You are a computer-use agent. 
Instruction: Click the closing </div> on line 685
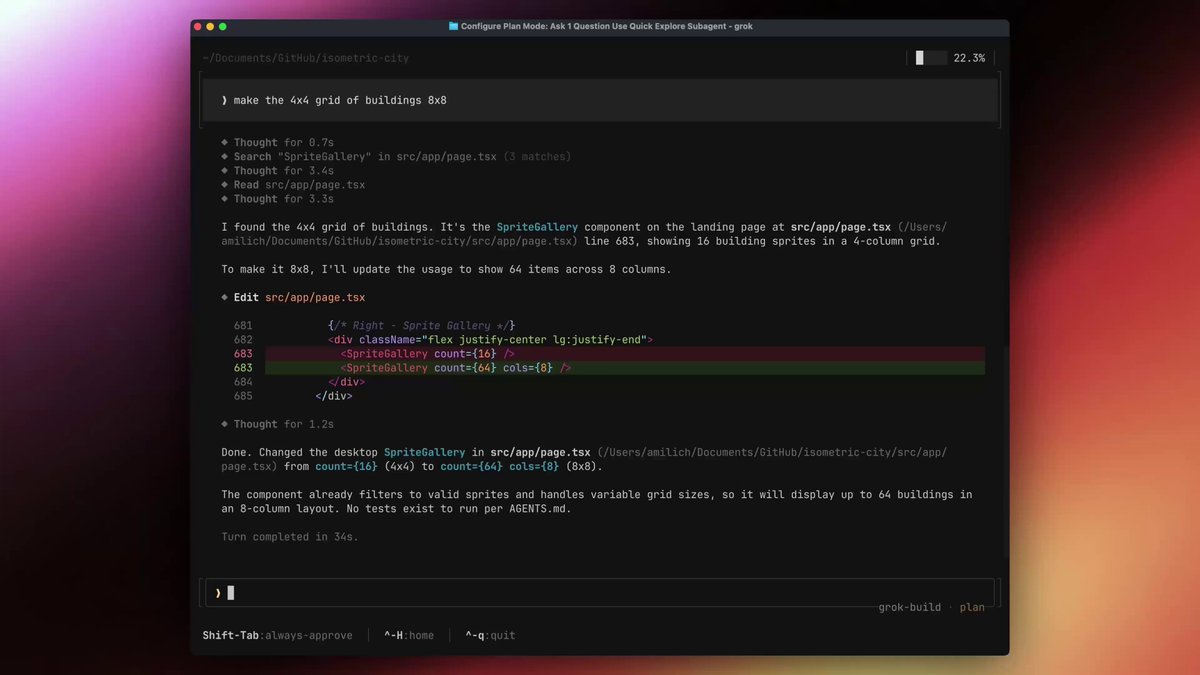(334, 396)
